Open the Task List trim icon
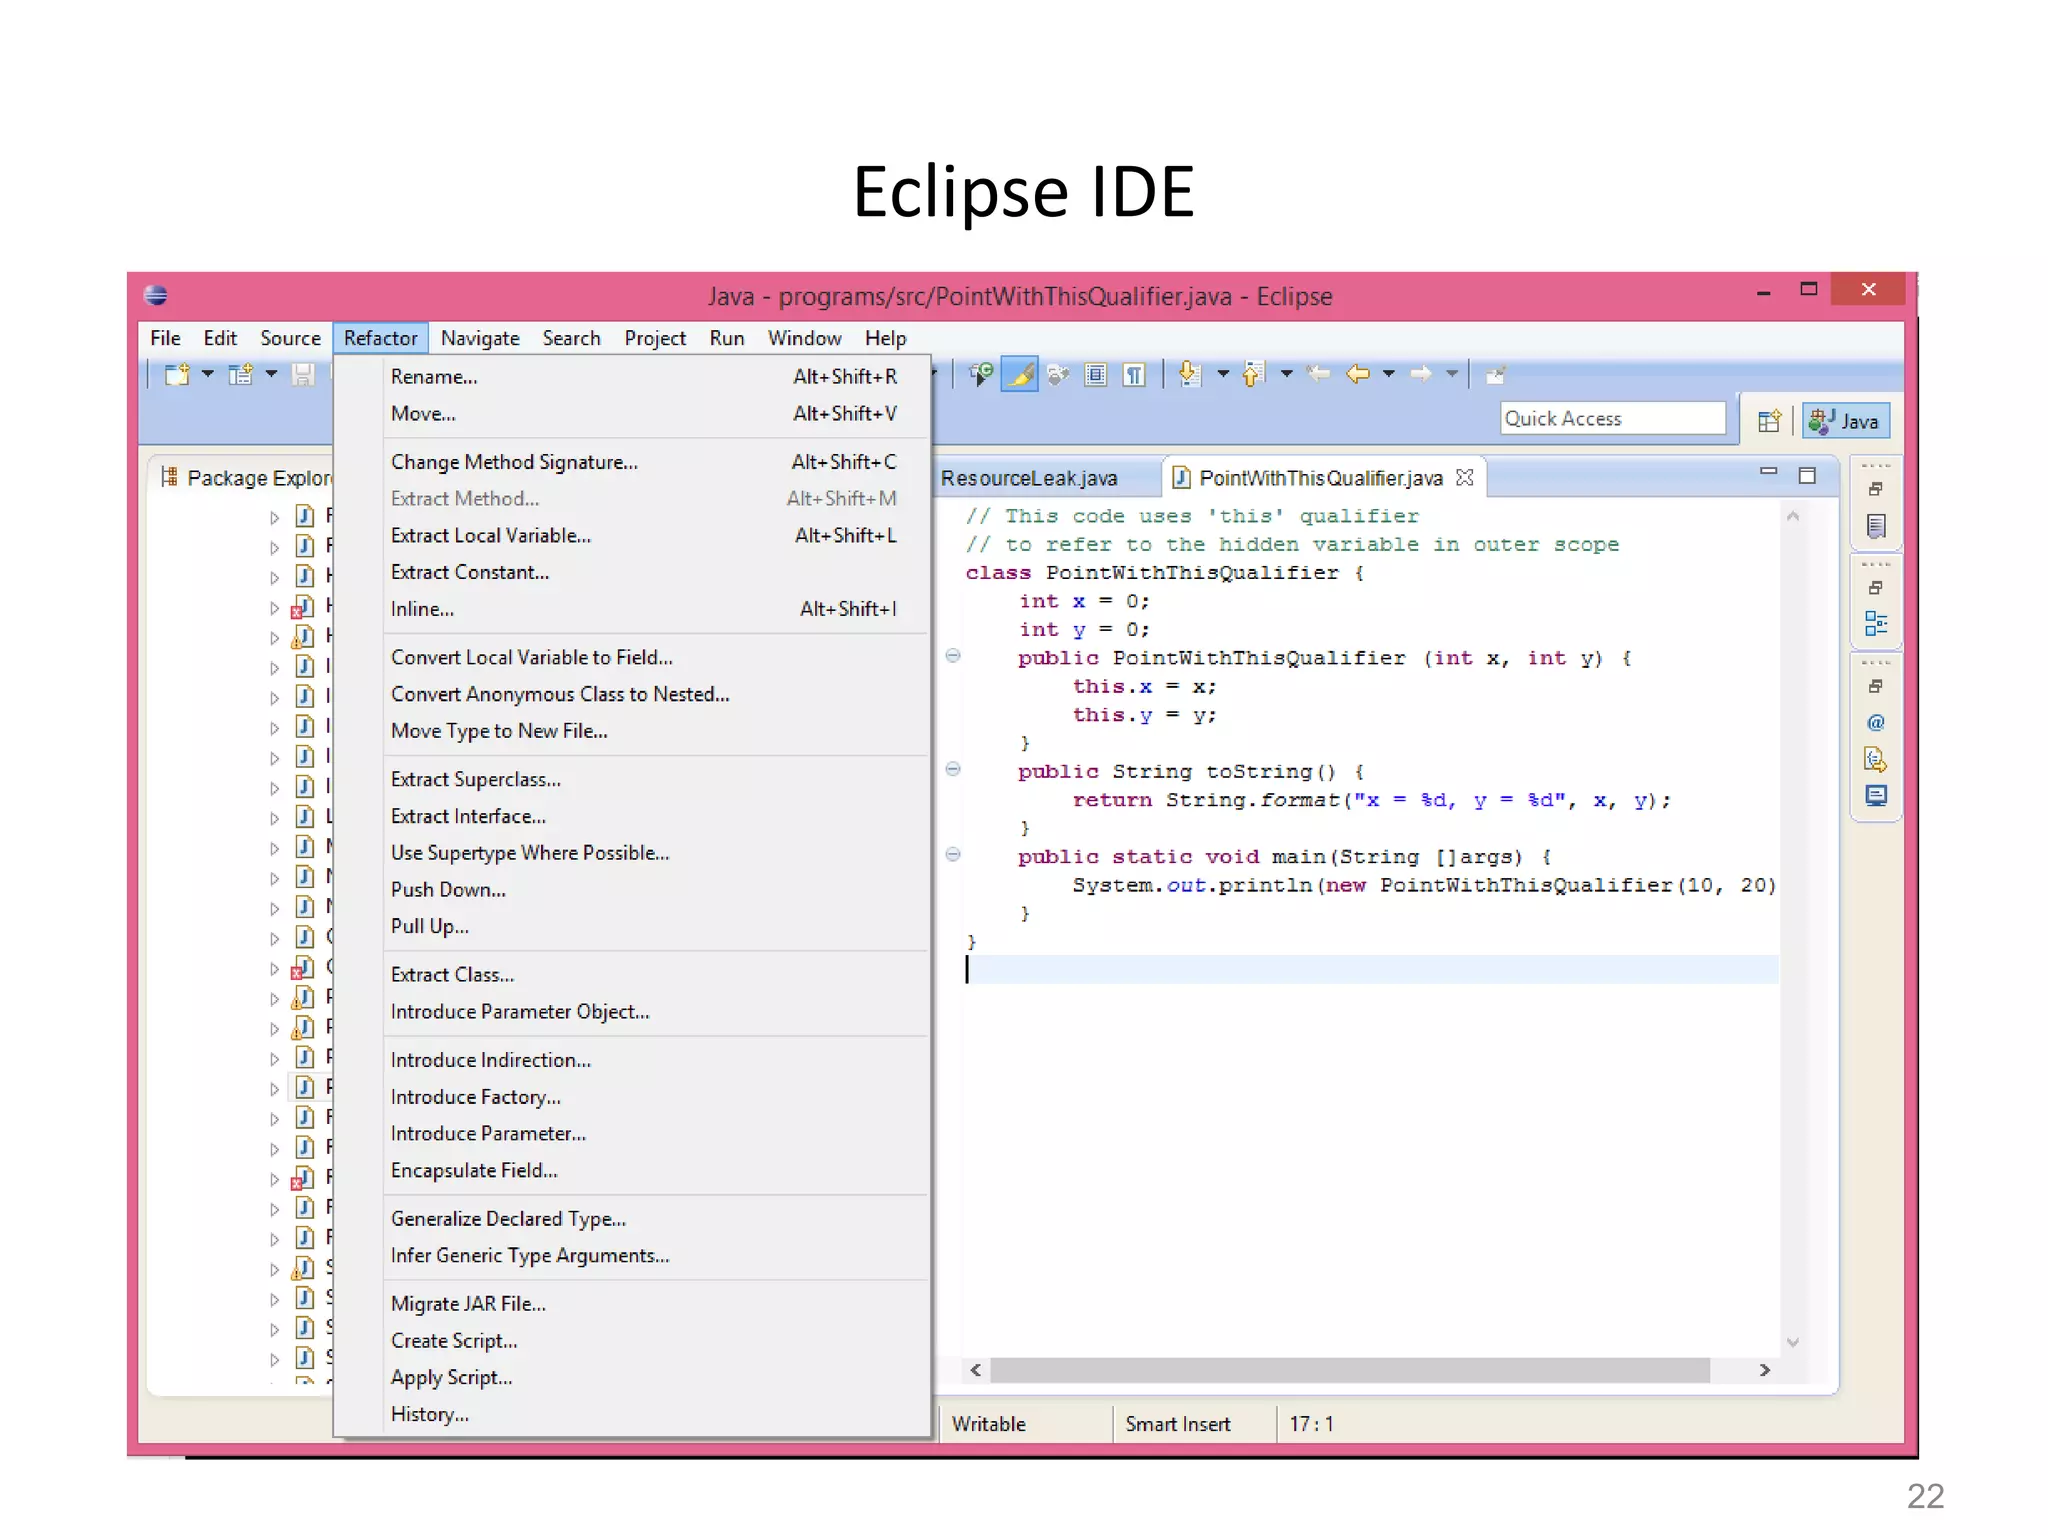This screenshot has width=2048, height=1536. (x=1876, y=526)
